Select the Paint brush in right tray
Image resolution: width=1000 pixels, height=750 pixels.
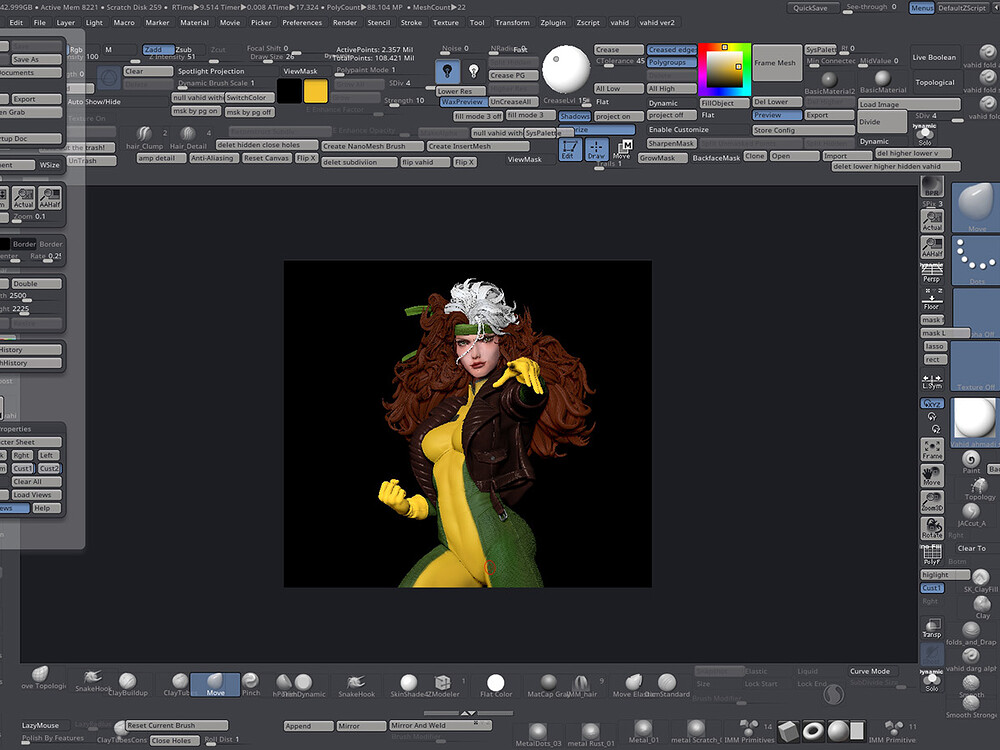pyautogui.click(x=971, y=462)
